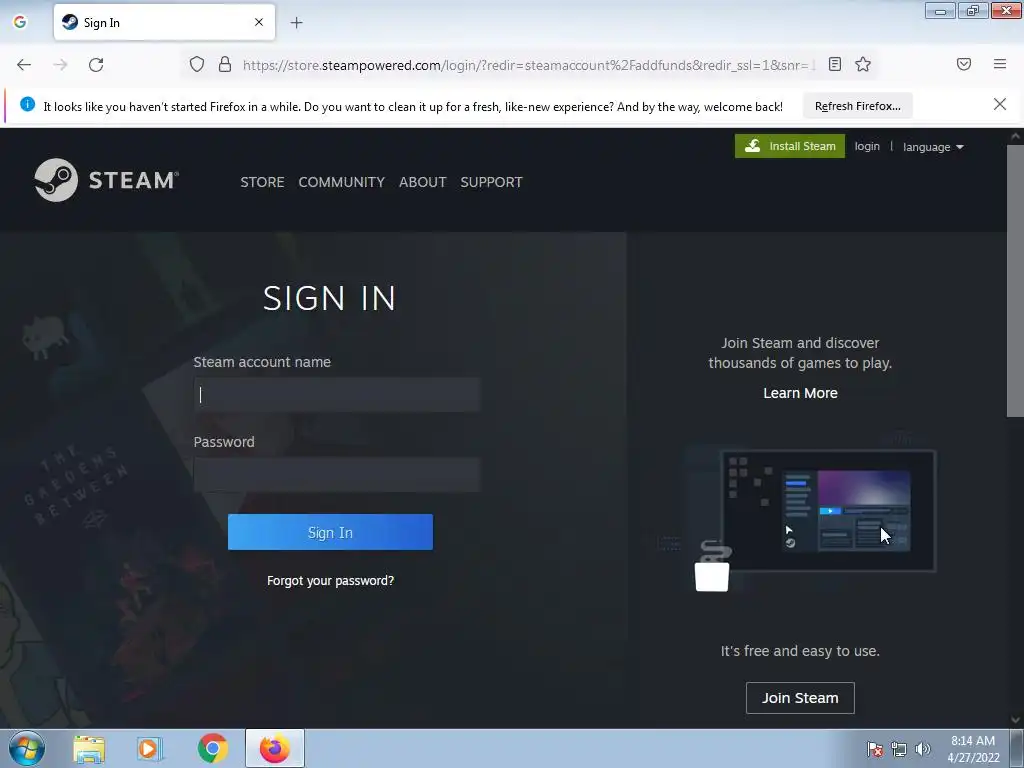This screenshot has height=768, width=1024.
Task: Toggle reader view icon in address bar
Action: (x=835, y=64)
